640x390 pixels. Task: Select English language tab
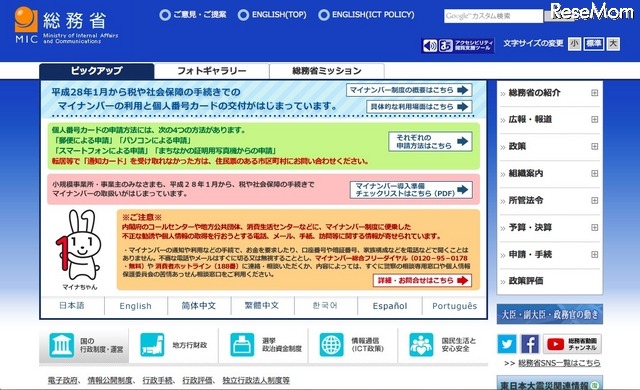click(136, 306)
